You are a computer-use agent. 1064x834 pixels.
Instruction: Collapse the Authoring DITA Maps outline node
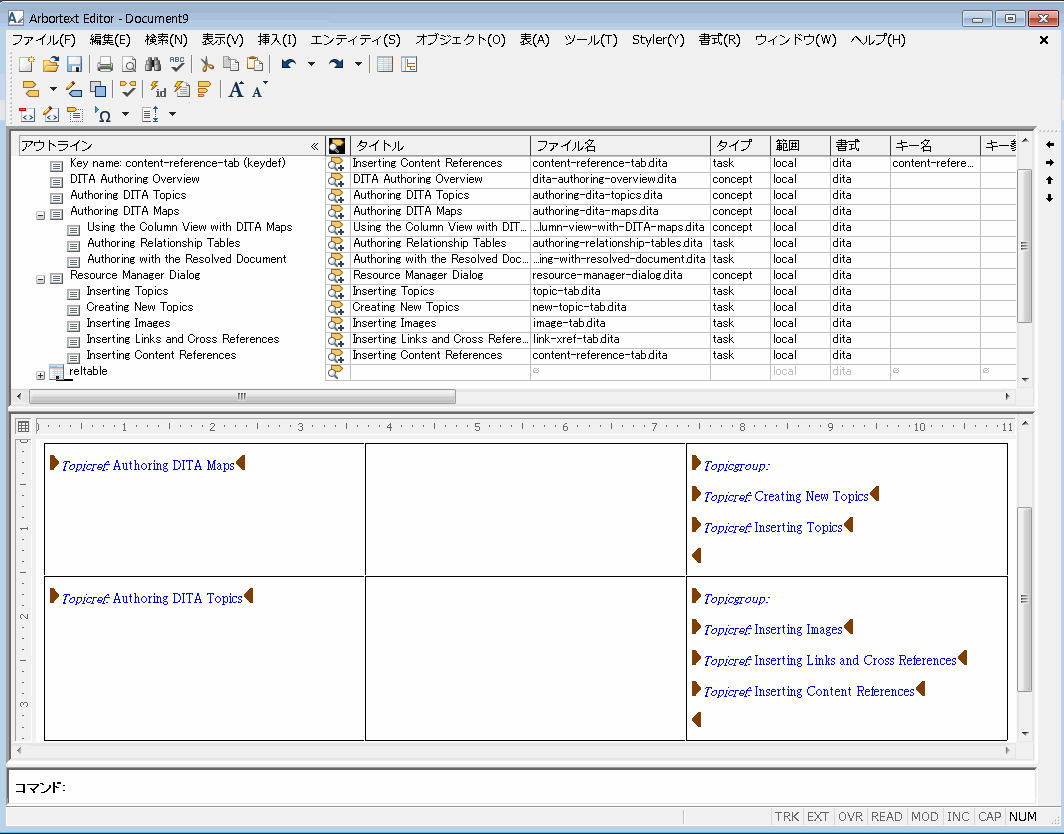click(x=40, y=214)
